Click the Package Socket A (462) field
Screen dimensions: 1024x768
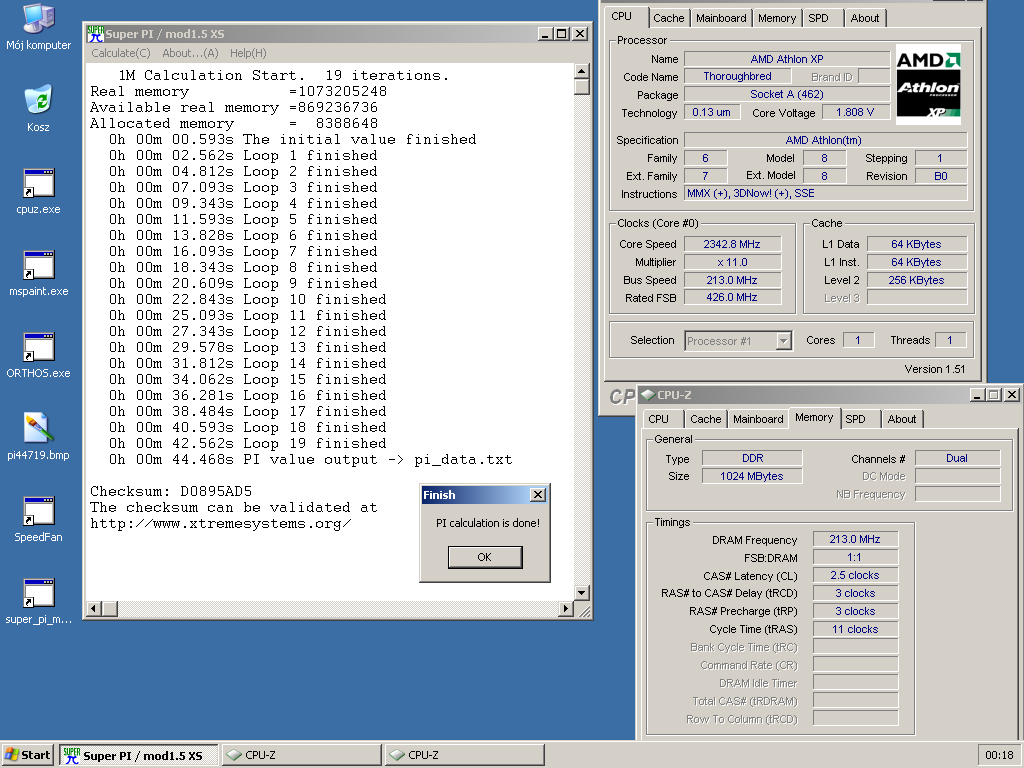786,94
